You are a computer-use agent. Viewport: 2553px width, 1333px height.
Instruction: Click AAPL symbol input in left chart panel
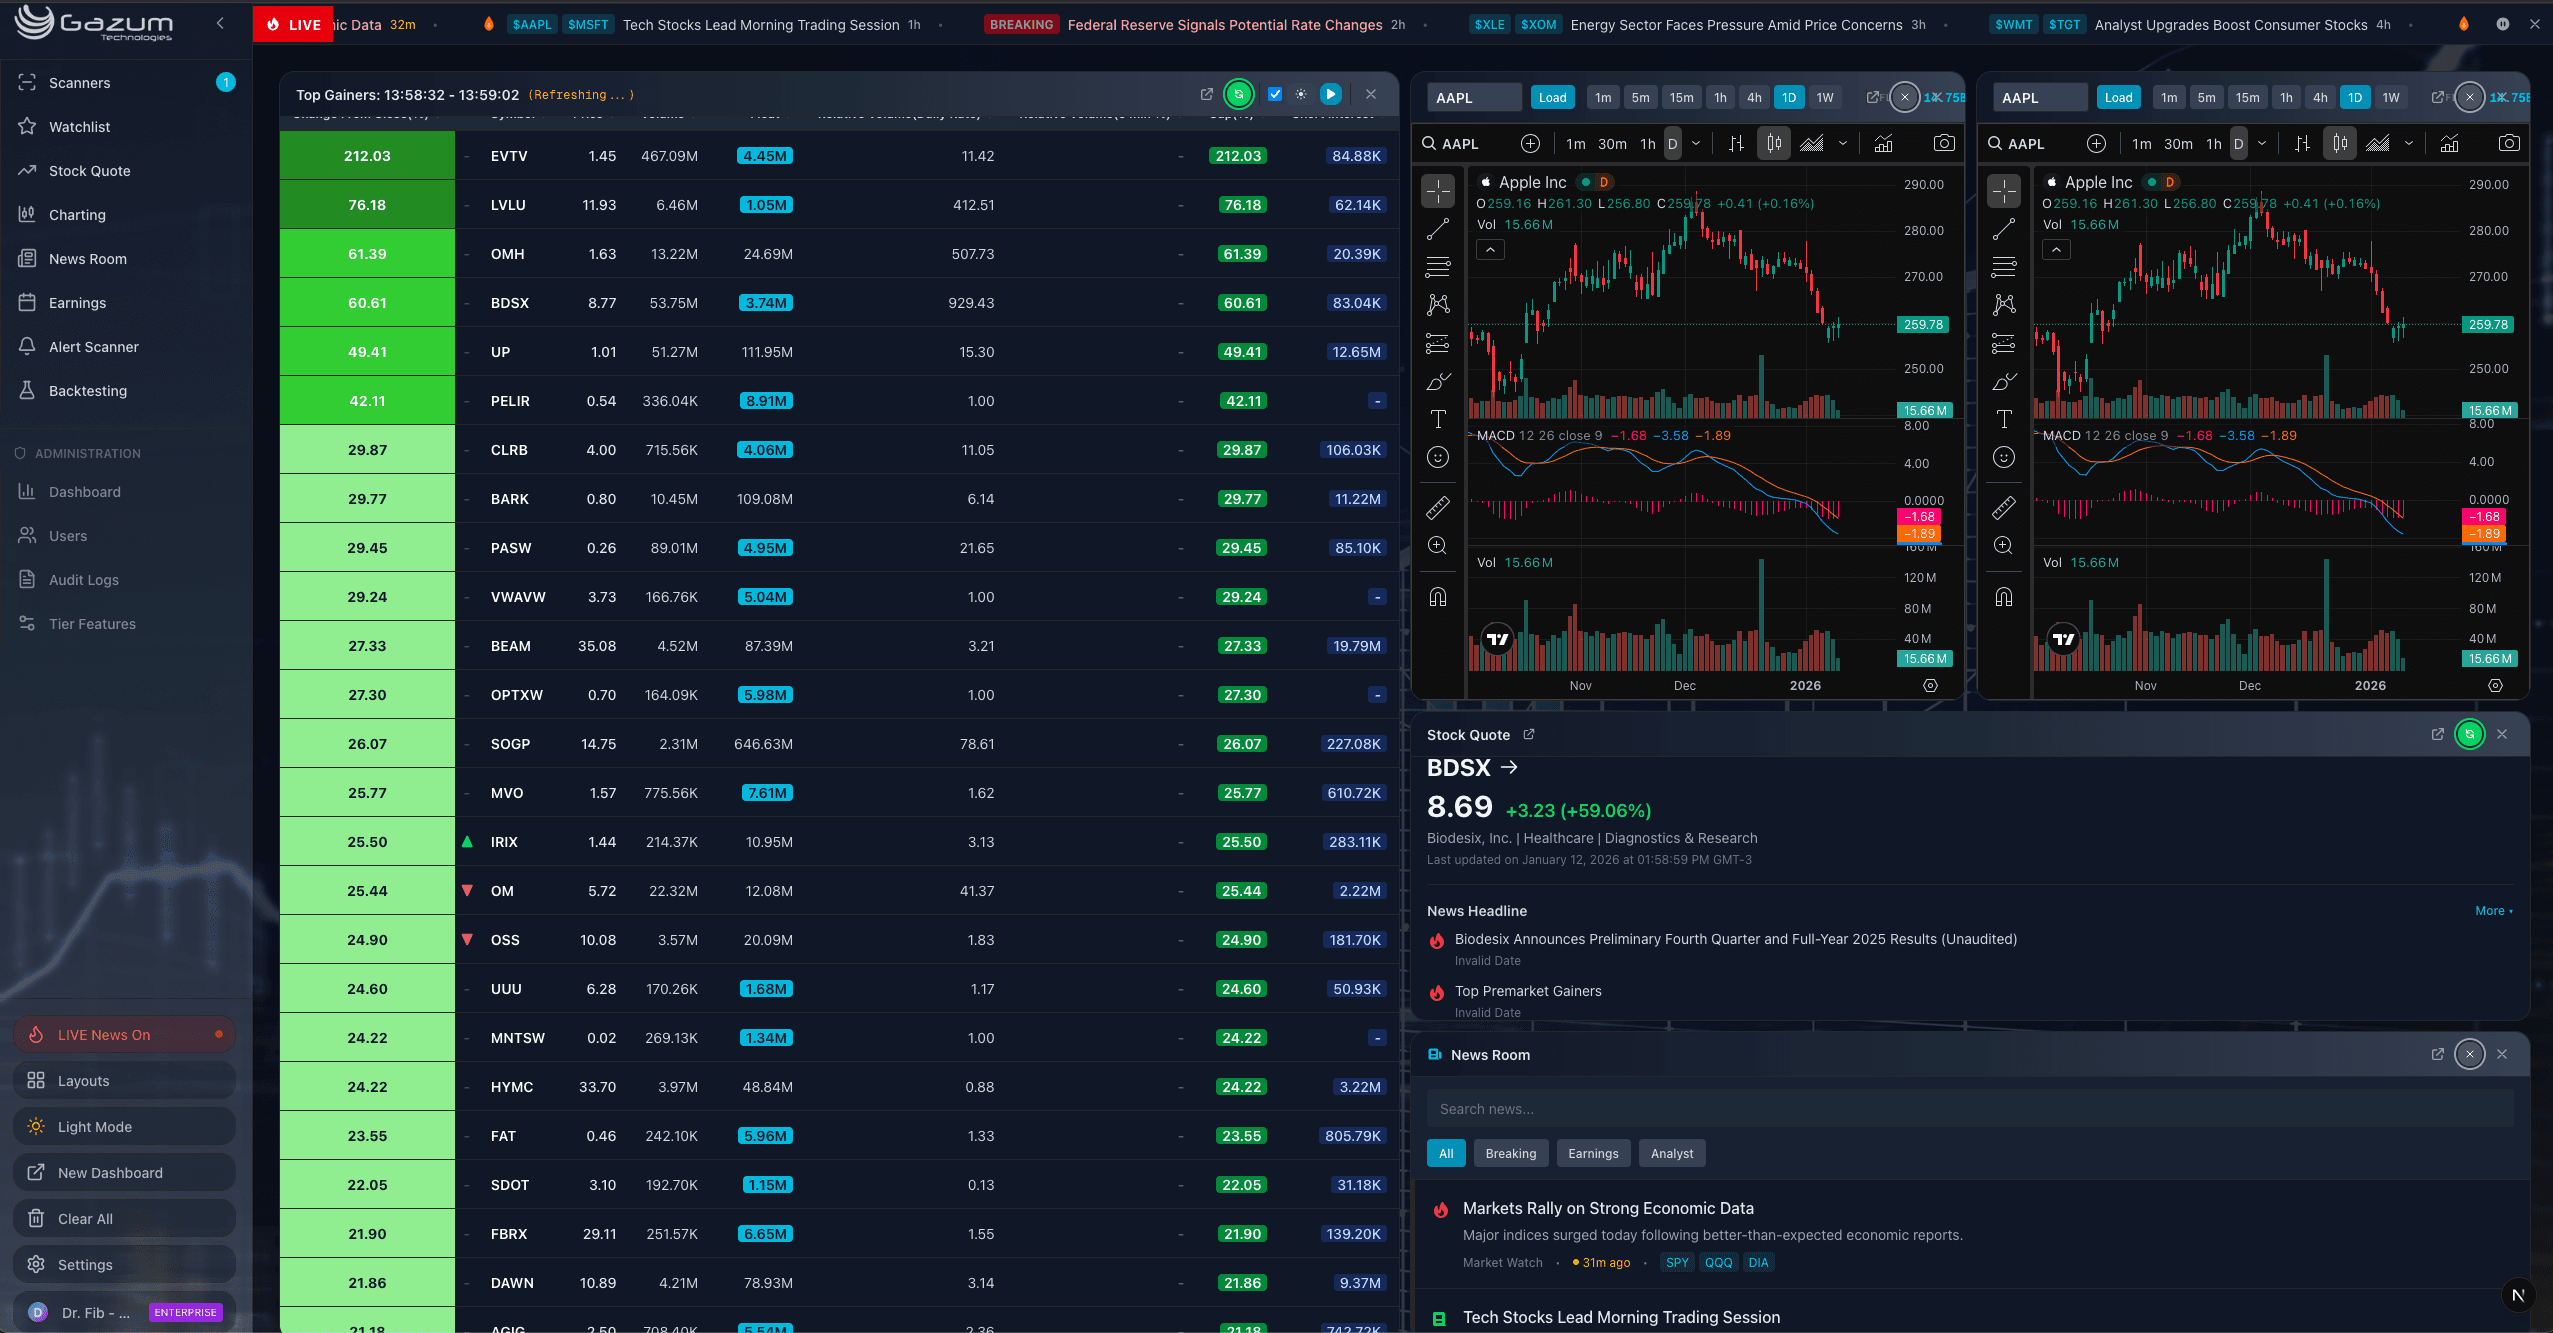click(1473, 97)
